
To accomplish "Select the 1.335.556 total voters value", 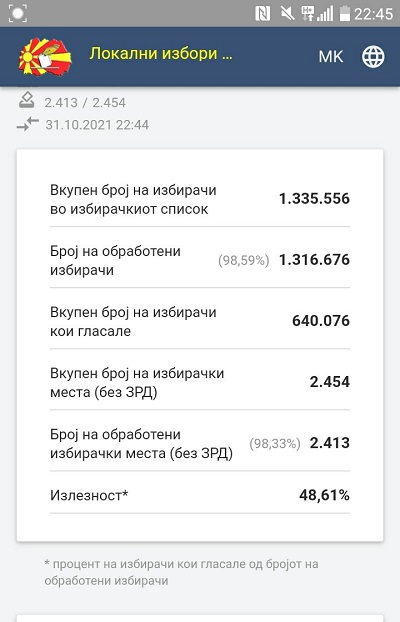I will pos(314,199).
